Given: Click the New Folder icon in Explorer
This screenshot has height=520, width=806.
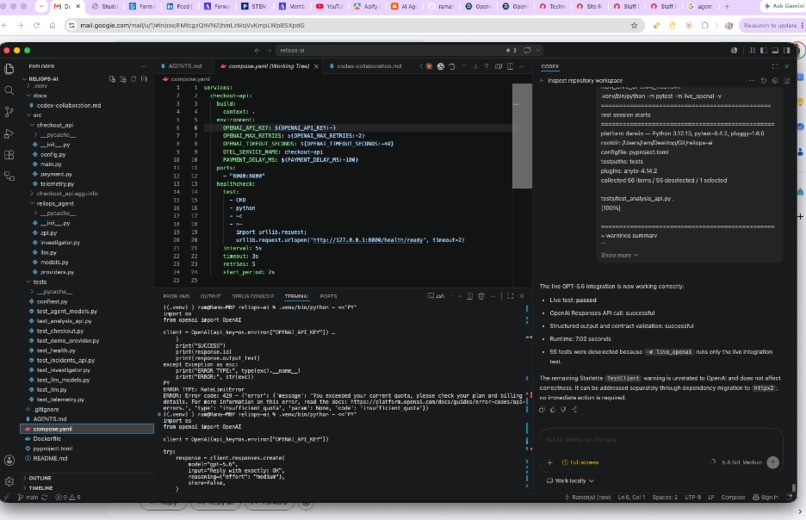Looking at the screenshot, I should click(123, 79).
